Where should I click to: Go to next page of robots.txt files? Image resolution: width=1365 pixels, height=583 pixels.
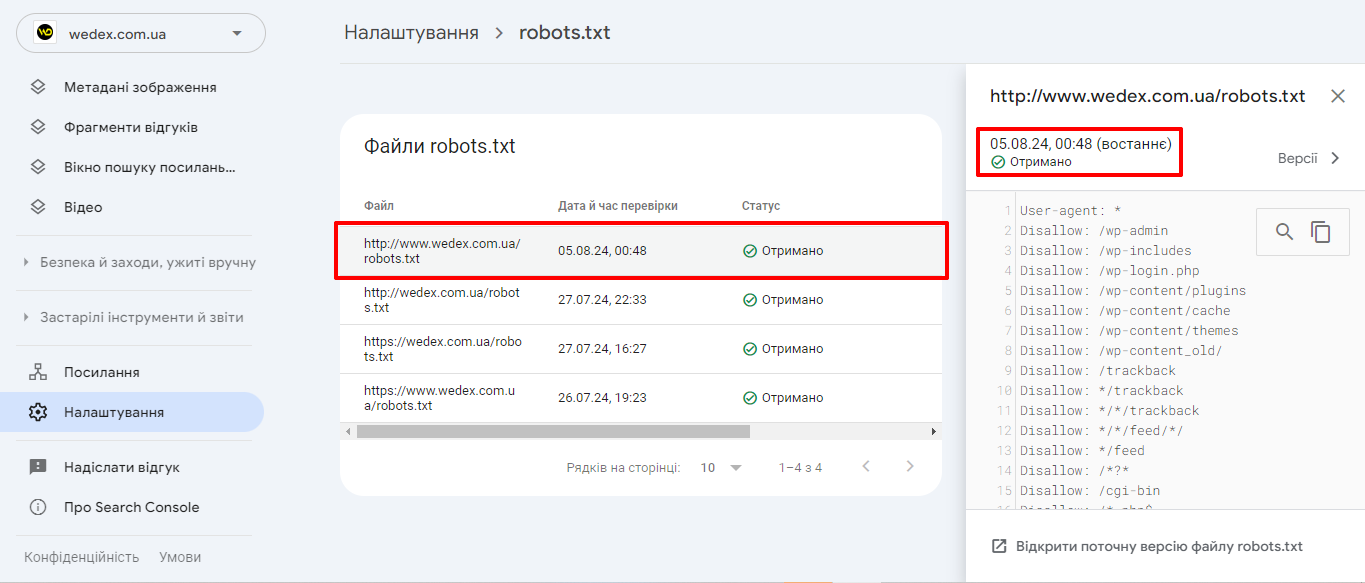910,467
